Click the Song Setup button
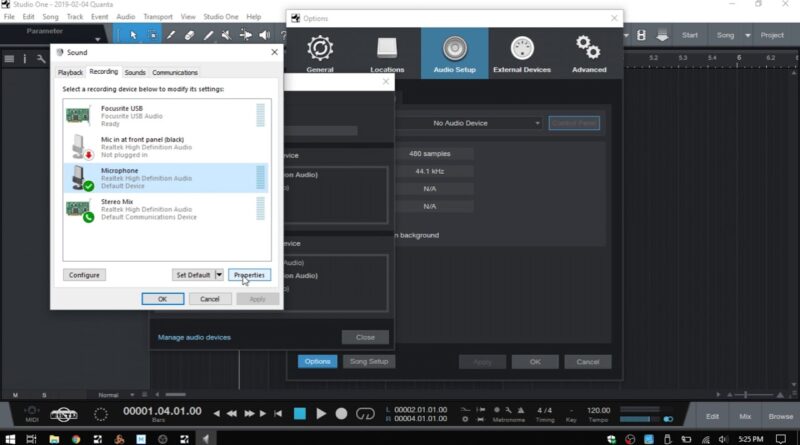 [369, 361]
